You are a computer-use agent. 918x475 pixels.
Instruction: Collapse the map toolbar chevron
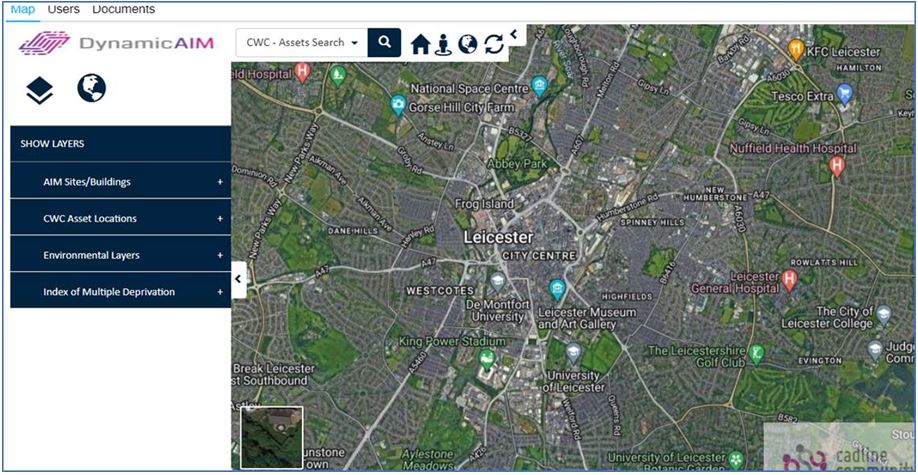click(x=515, y=35)
